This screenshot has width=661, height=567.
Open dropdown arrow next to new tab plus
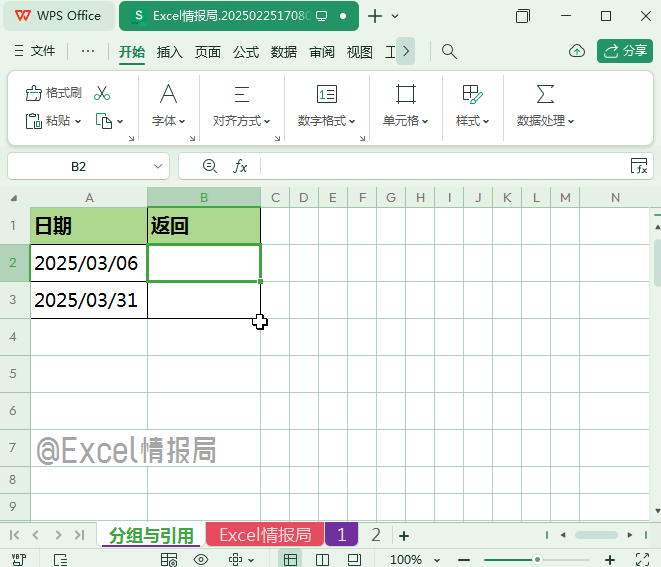coord(395,16)
